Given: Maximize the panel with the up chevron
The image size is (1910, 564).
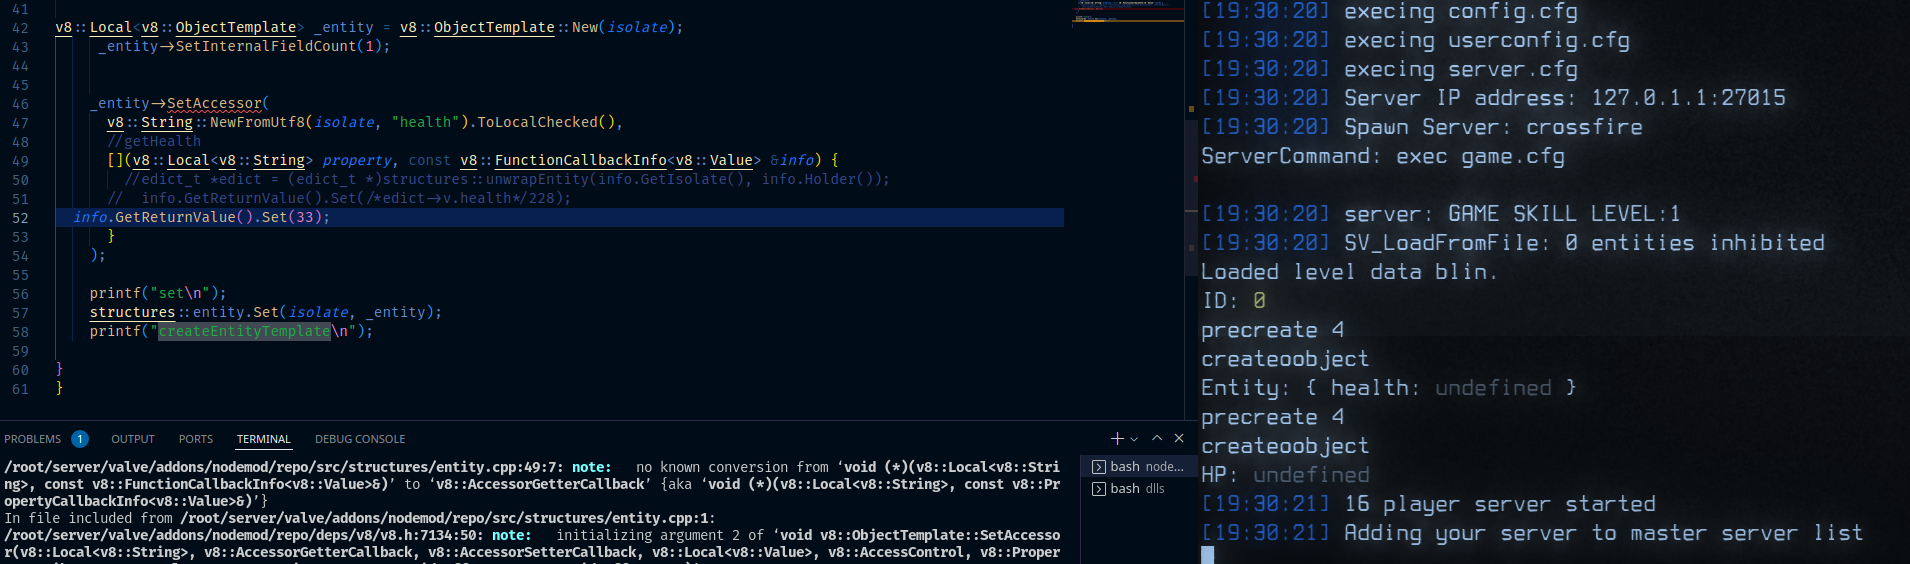Looking at the screenshot, I should click(1157, 438).
